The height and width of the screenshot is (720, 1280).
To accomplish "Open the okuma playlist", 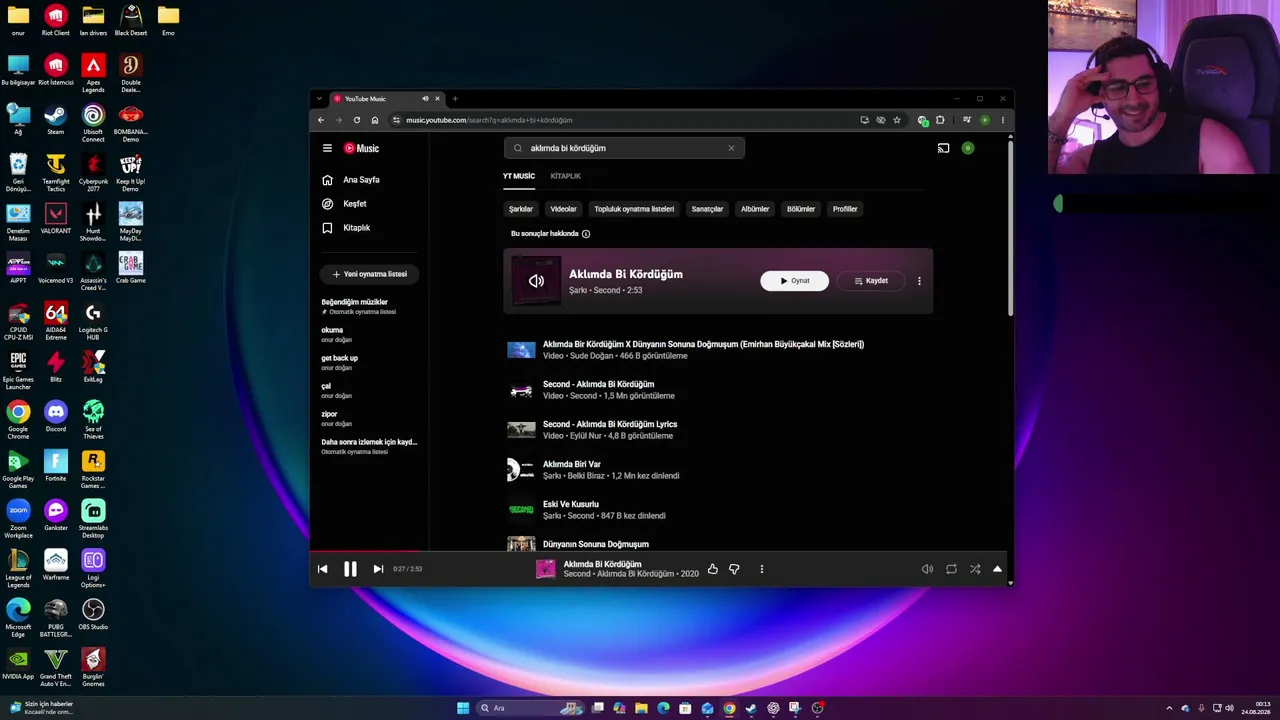I will tap(336, 334).
